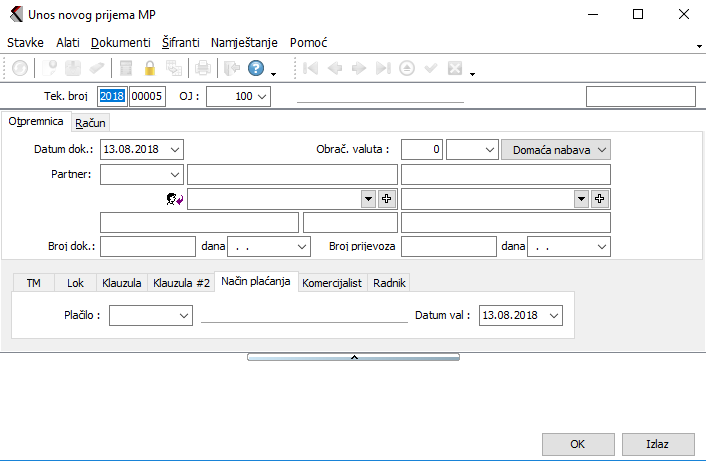Select the Komercijalist tab
This screenshot has width=706, height=461.
[333, 283]
